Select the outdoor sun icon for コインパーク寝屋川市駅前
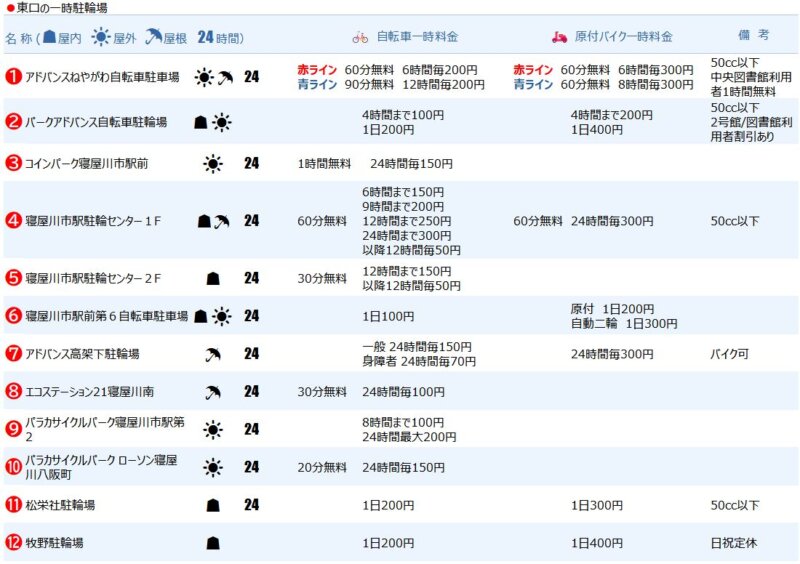This screenshot has height=564, width=800. click(x=213, y=164)
